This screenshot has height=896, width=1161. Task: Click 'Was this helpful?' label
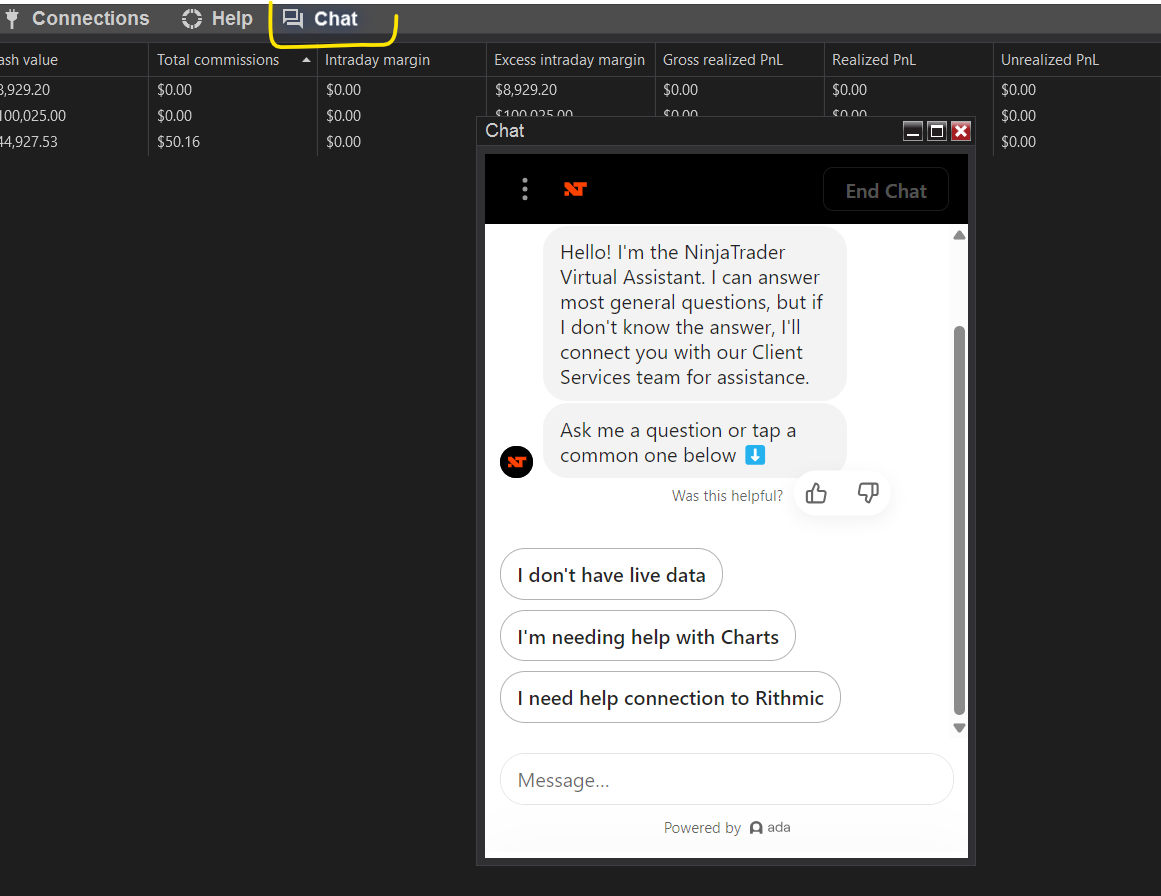(727, 495)
